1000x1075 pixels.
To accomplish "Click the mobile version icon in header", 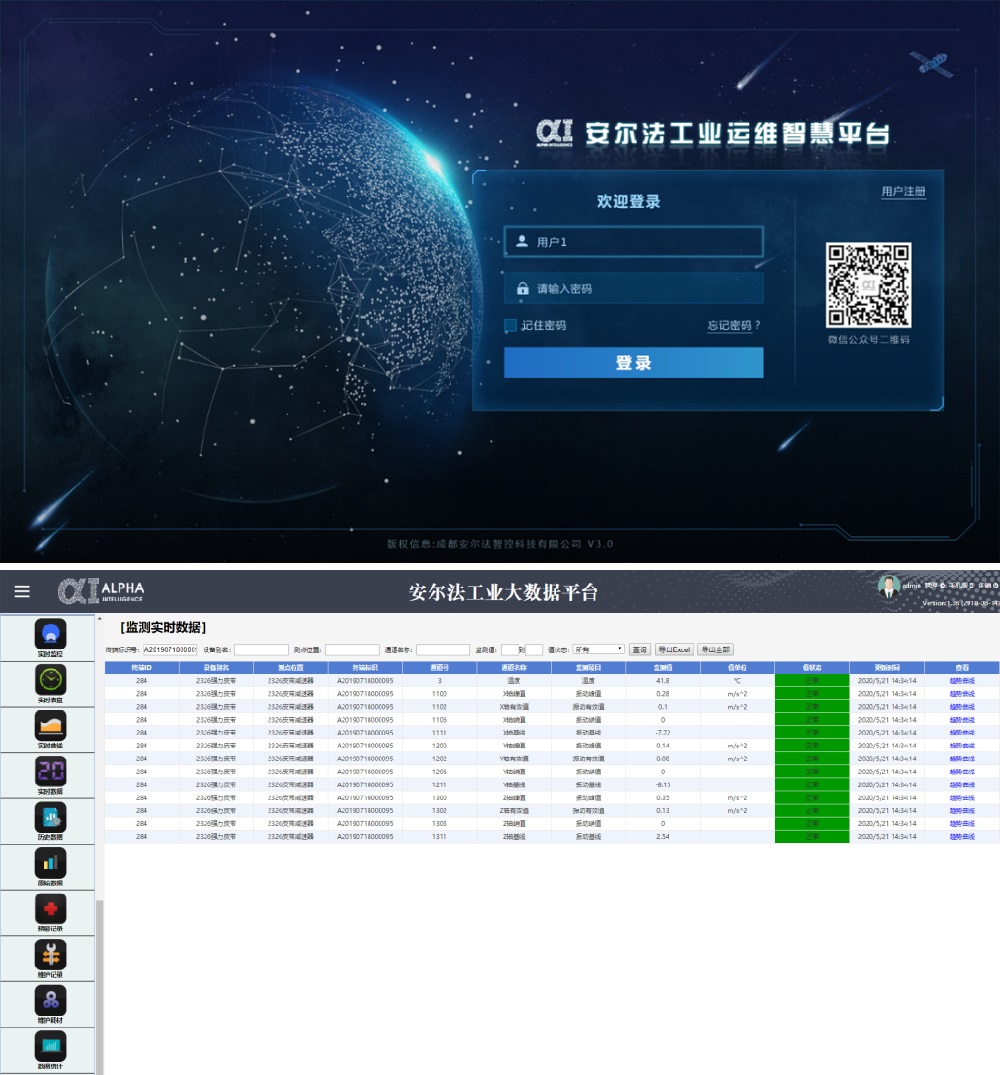I will coord(971,585).
